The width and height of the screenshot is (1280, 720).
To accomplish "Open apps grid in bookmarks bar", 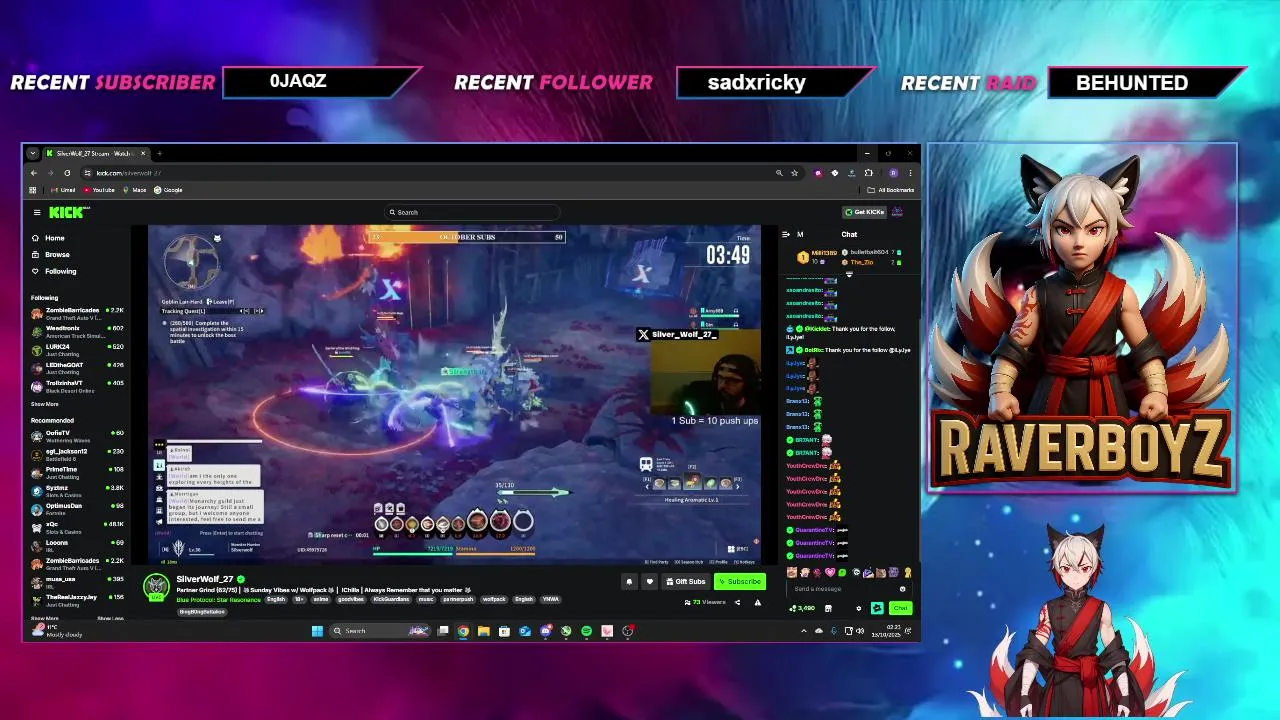I will tap(32, 190).
